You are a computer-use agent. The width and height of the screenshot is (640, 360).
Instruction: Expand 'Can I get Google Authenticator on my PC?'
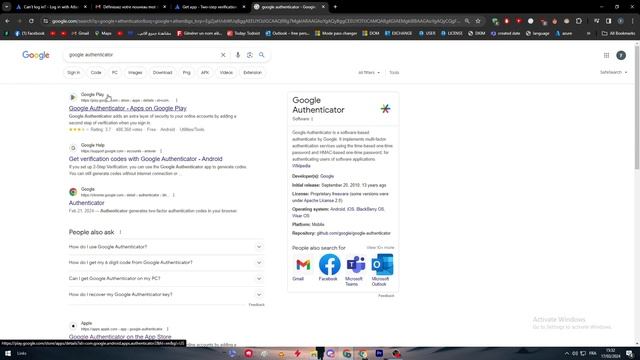pos(166,278)
